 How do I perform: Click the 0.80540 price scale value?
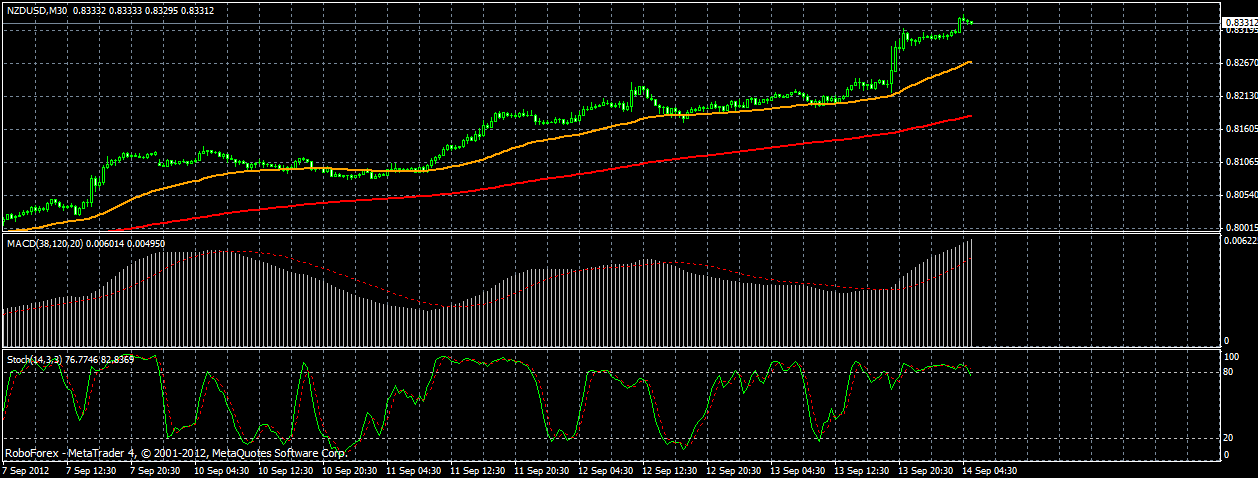[x=1241, y=195]
